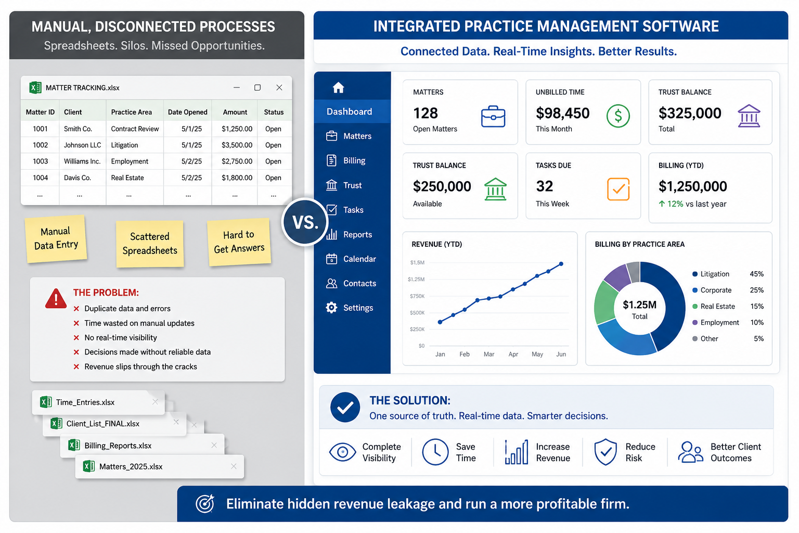Screen dimensions: 799x533
Task: Click the donut chart $1.25M Total center
Action: point(640,309)
